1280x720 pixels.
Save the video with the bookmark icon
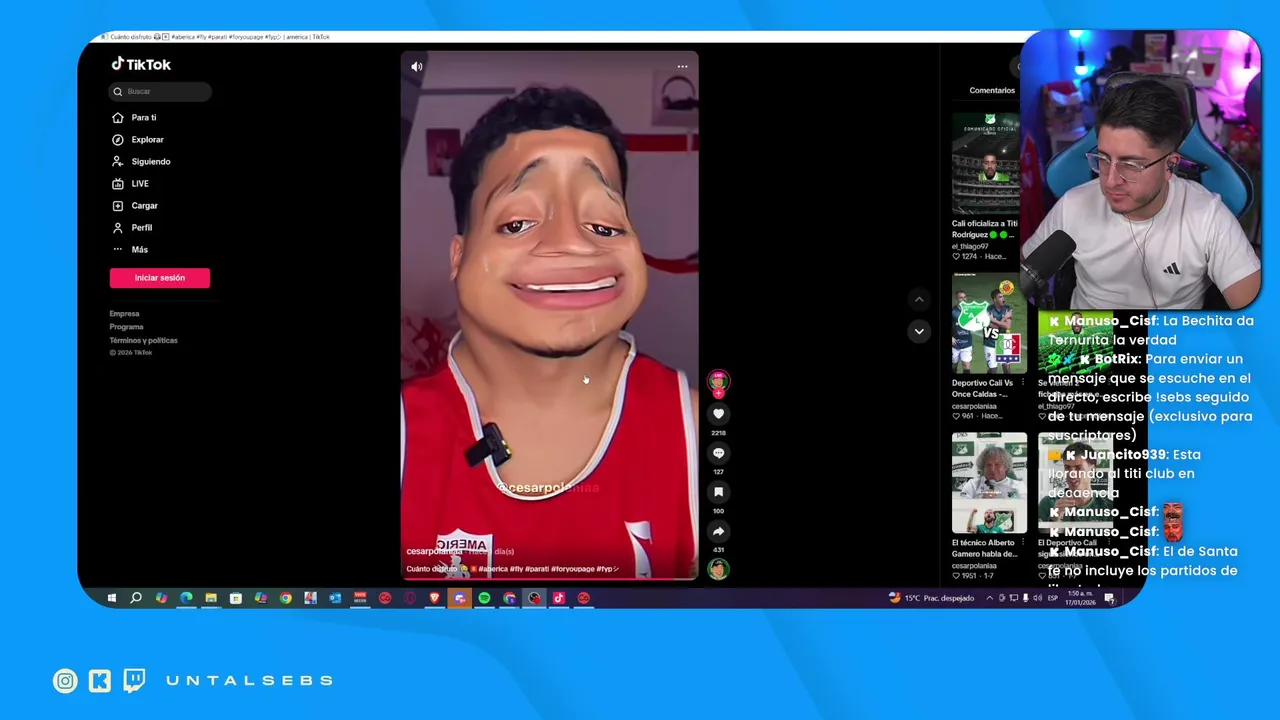coord(718,492)
